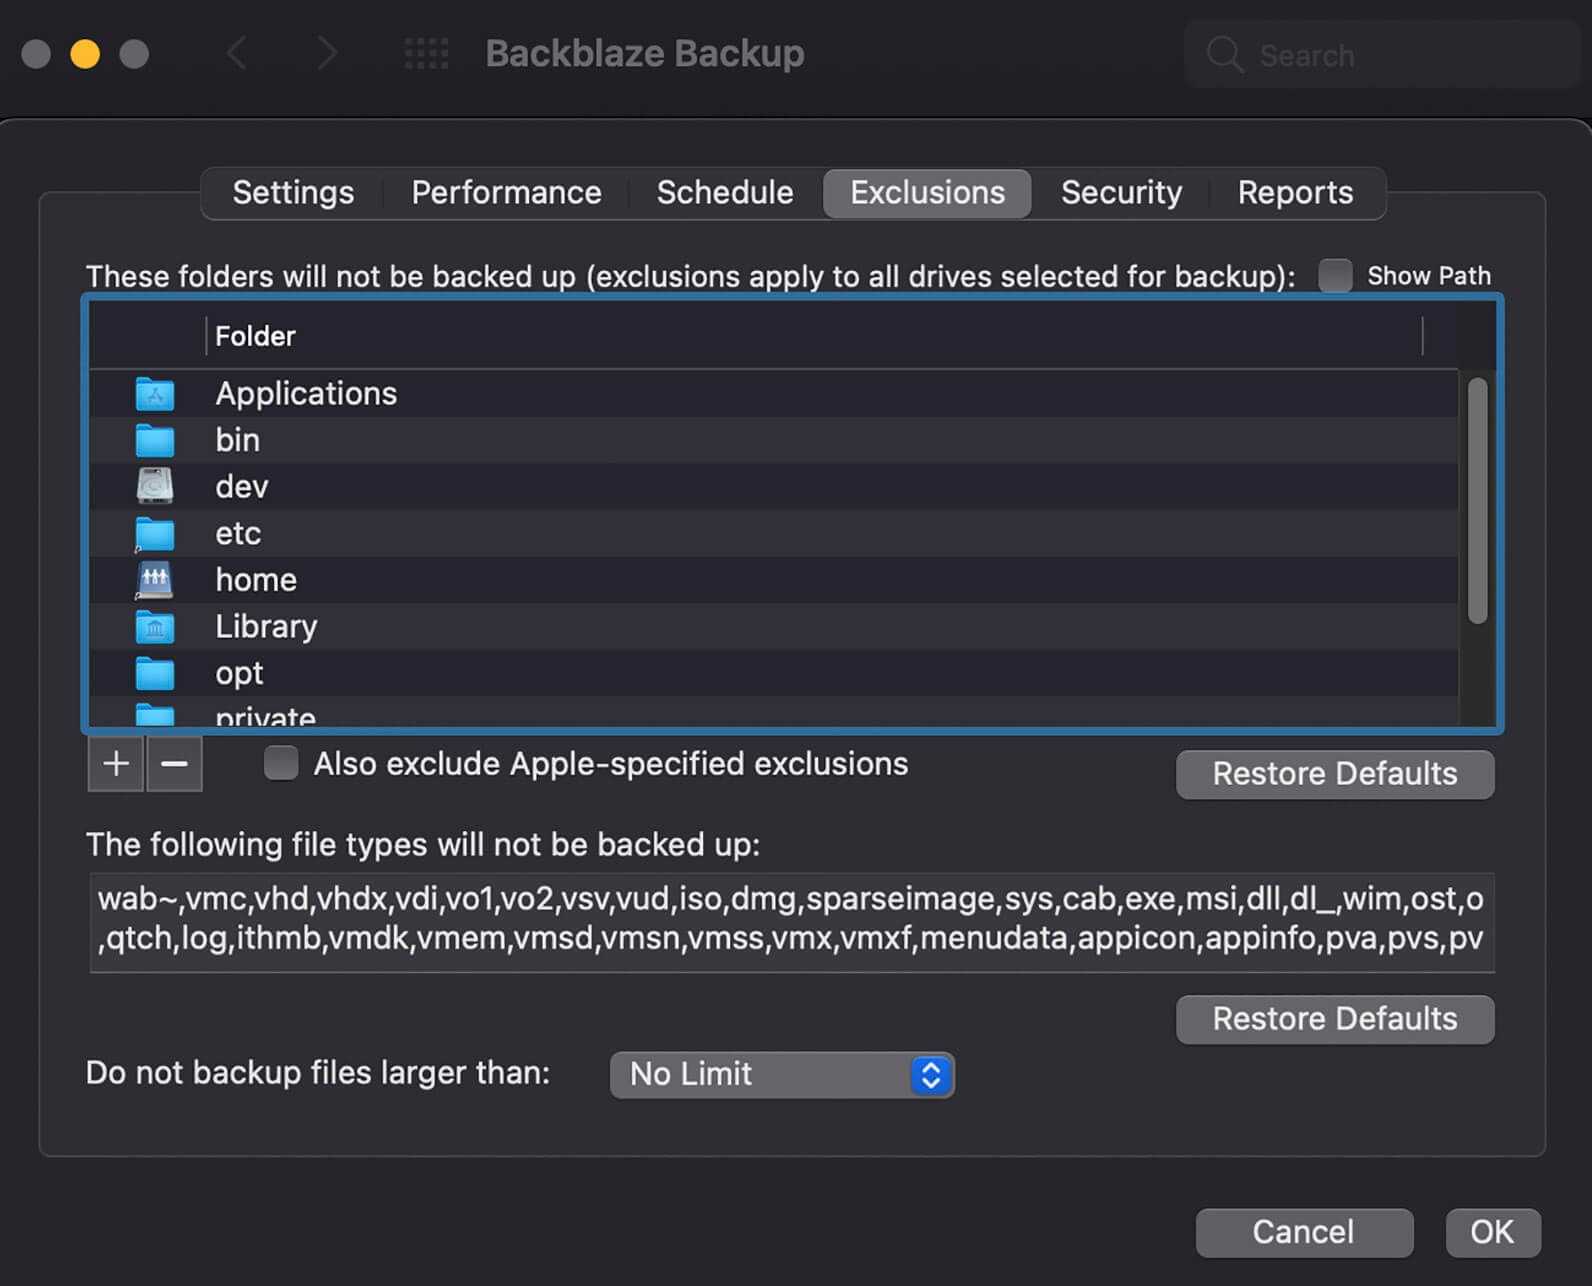Open the No Limit file size dropdown
The width and height of the screenshot is (1592, 1286).
pos(781,1075)
